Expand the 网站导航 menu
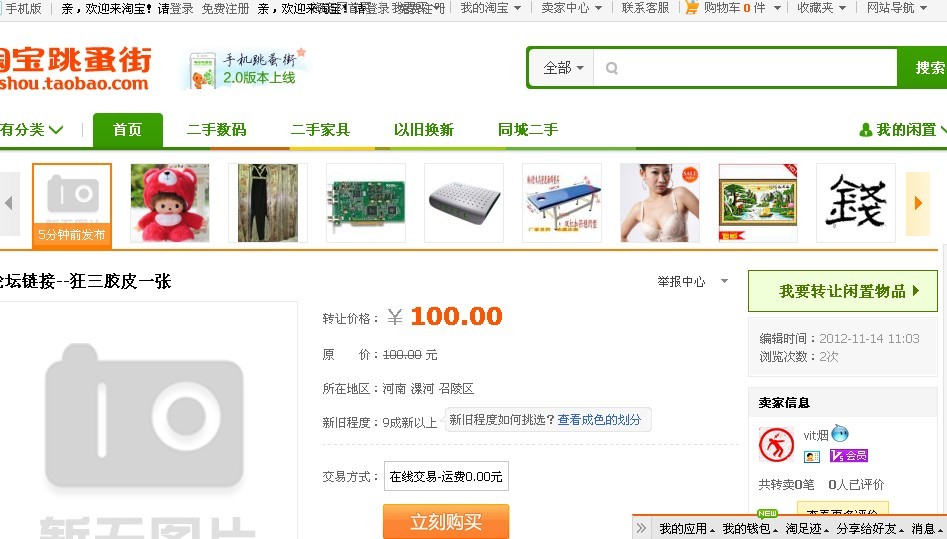Image resolution: width=947 pixels, height=539 pixels. click(897, 8)
